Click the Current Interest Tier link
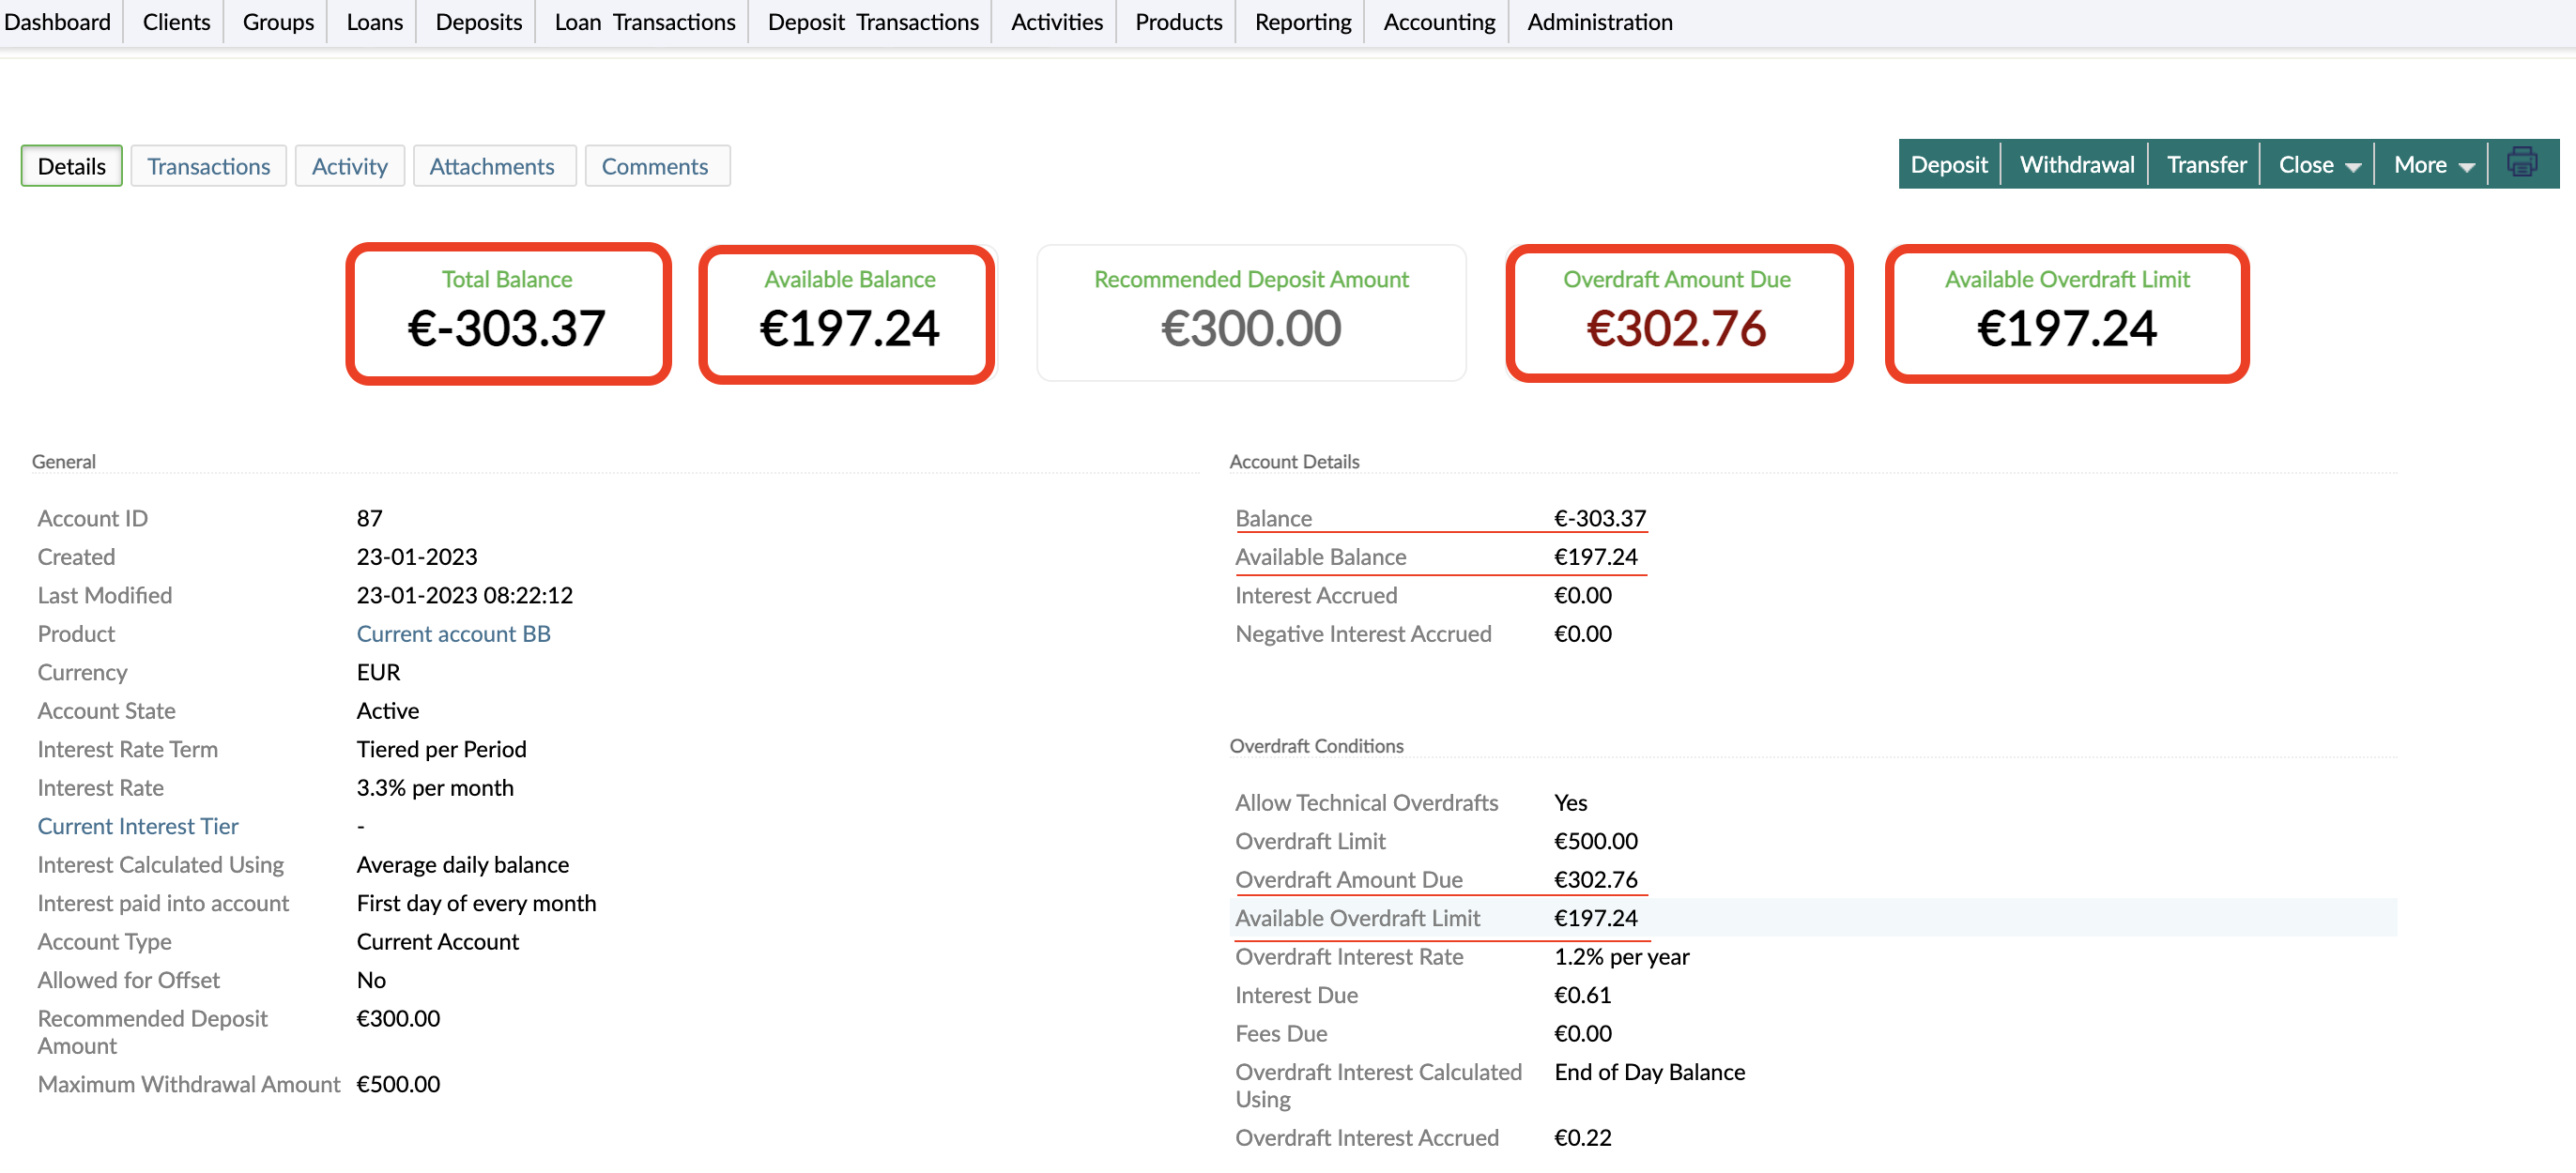Image resolution: width=2576 pixels, height=1173 pixels. (137, 826)
